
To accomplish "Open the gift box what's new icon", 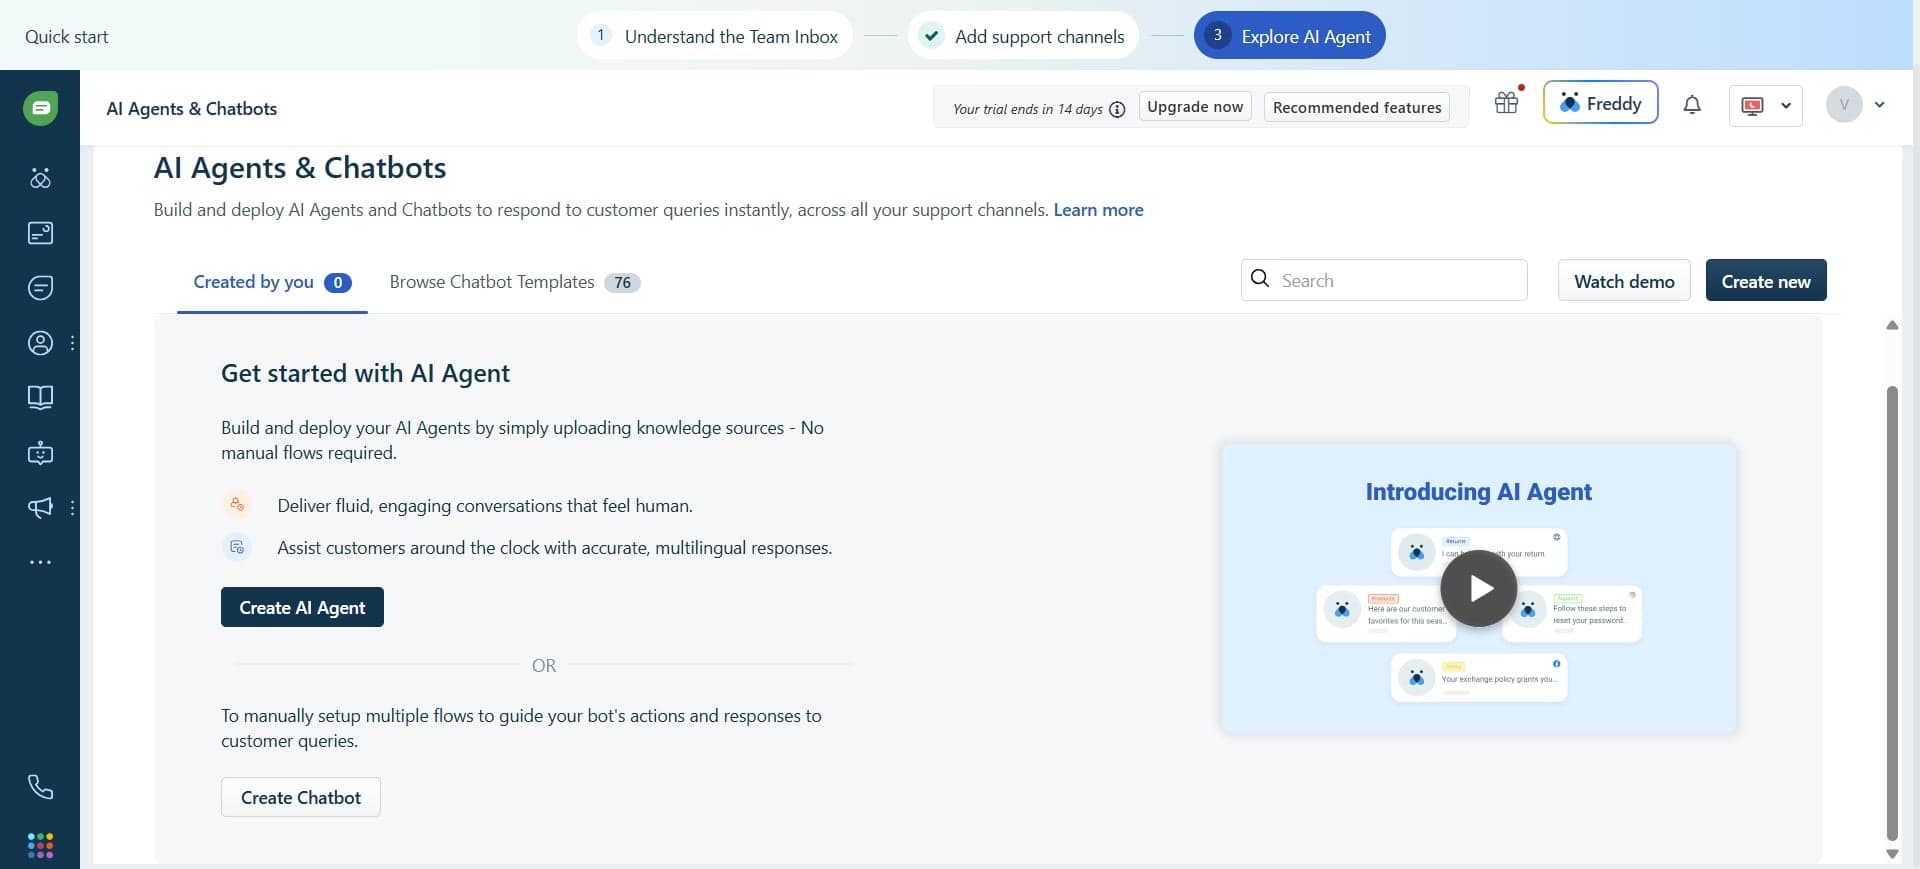I will [x=1507, y=102].
